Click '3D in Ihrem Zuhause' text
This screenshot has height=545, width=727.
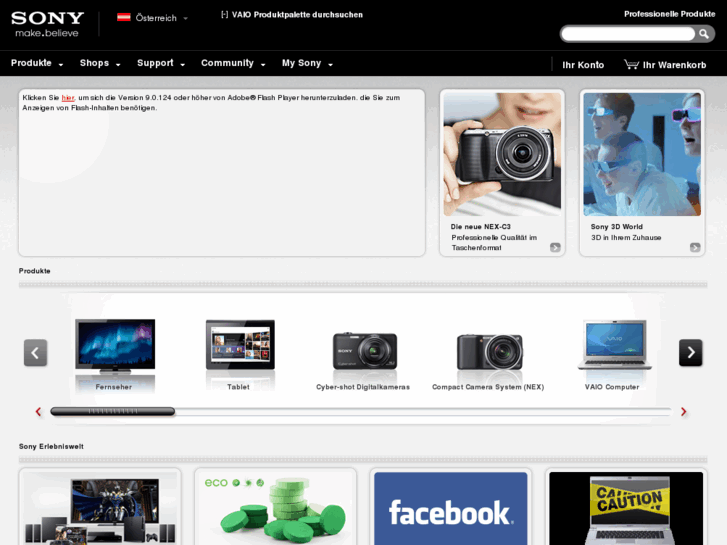pos(626,237)
